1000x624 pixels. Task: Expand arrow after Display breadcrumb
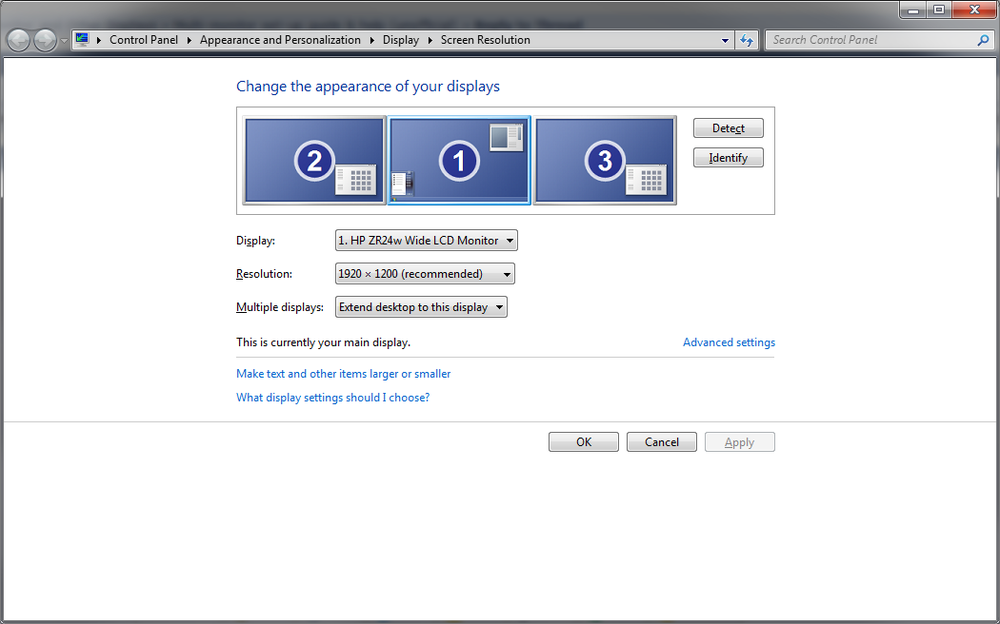click(430, 40)
